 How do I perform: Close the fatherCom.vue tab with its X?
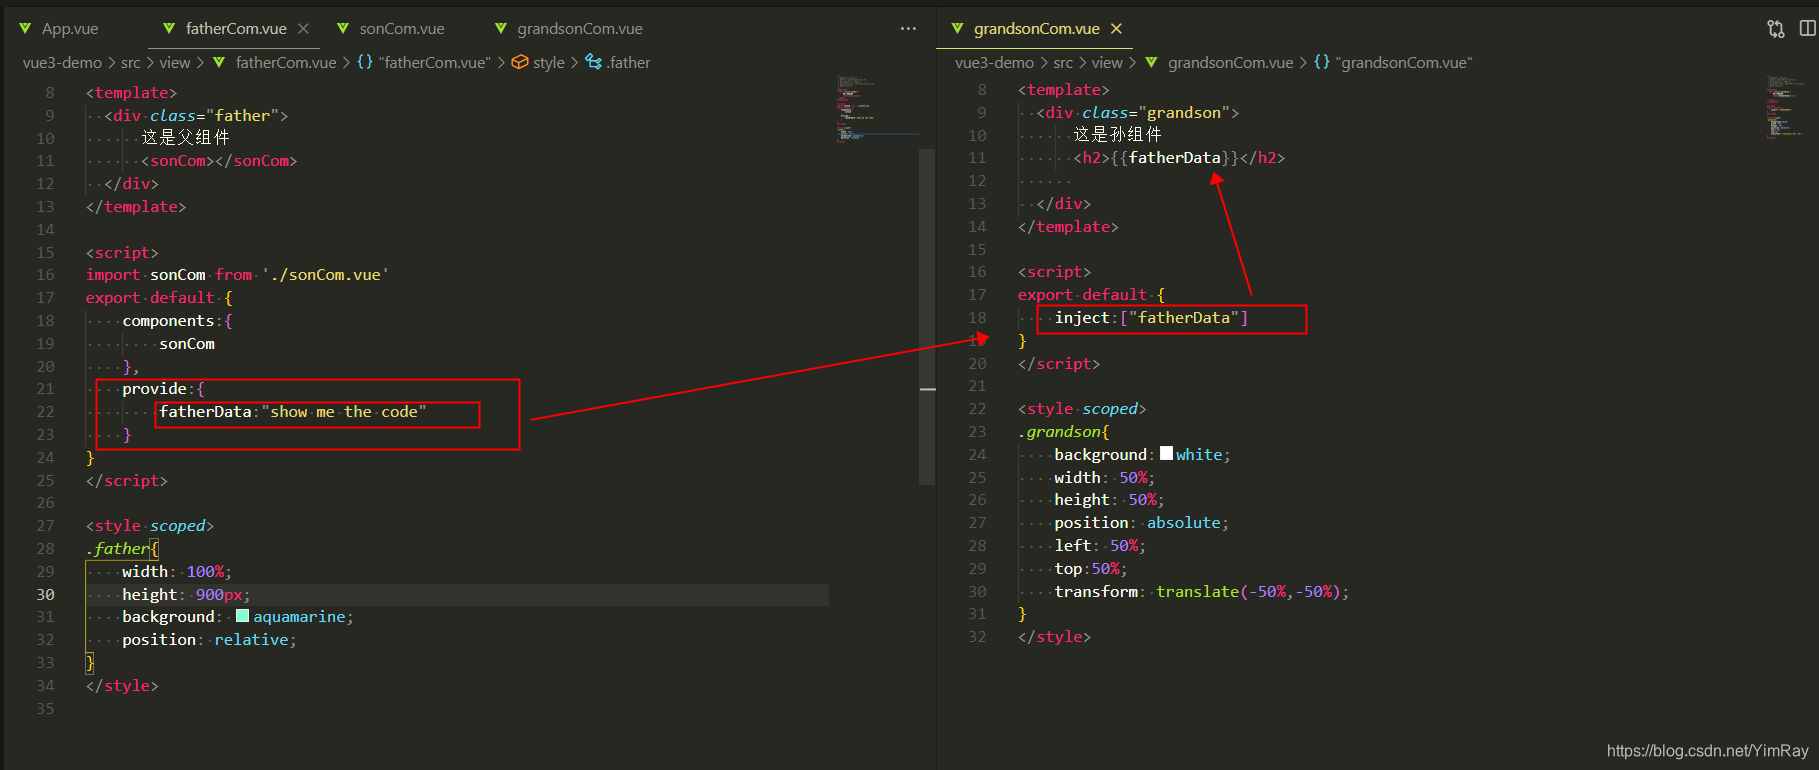tap(303, 29)
